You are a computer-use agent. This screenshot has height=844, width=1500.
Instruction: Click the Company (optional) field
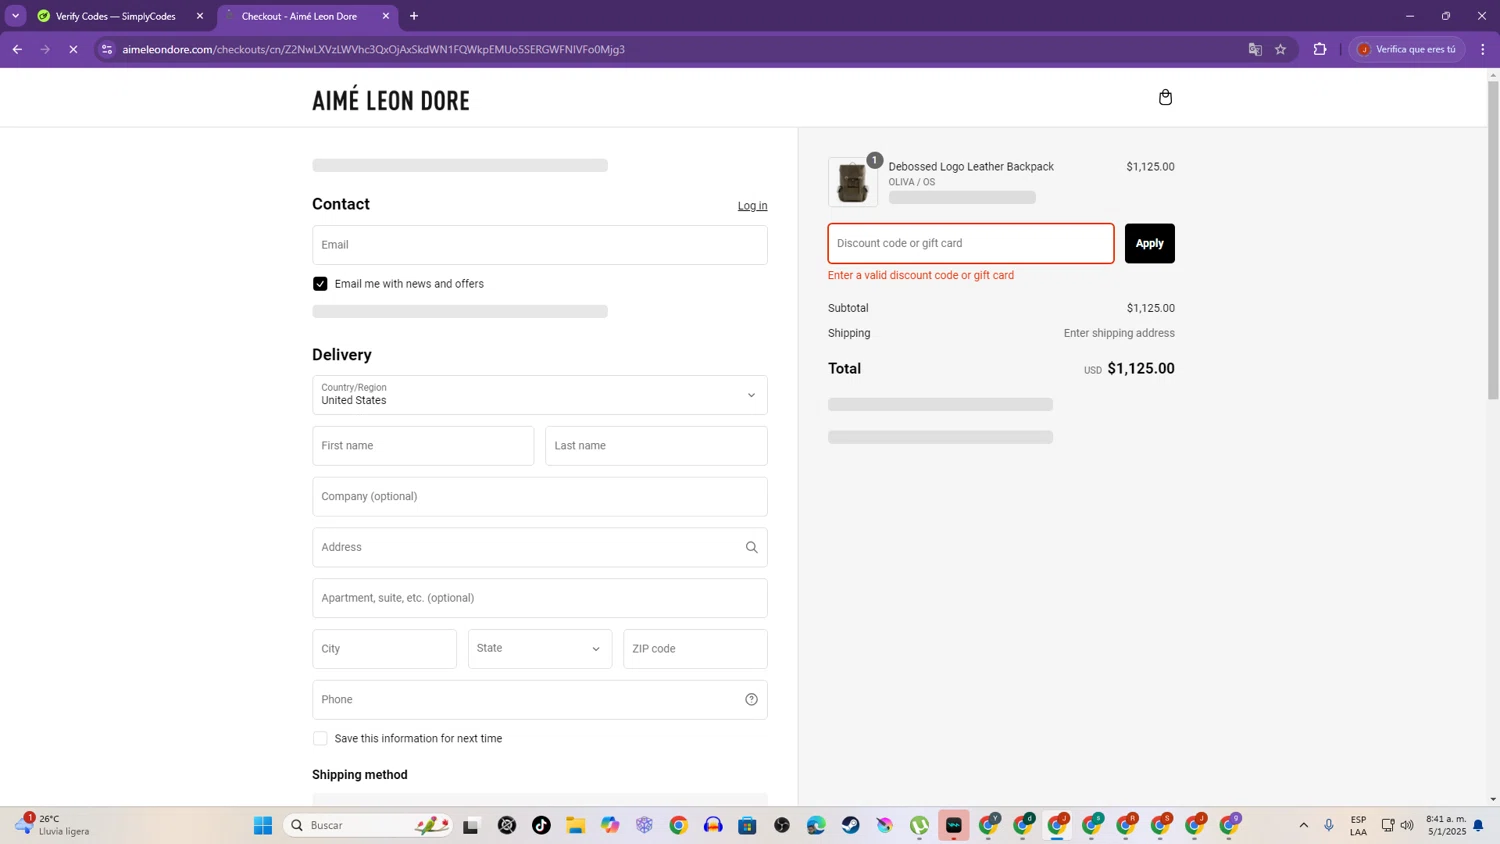coord(540,497)
